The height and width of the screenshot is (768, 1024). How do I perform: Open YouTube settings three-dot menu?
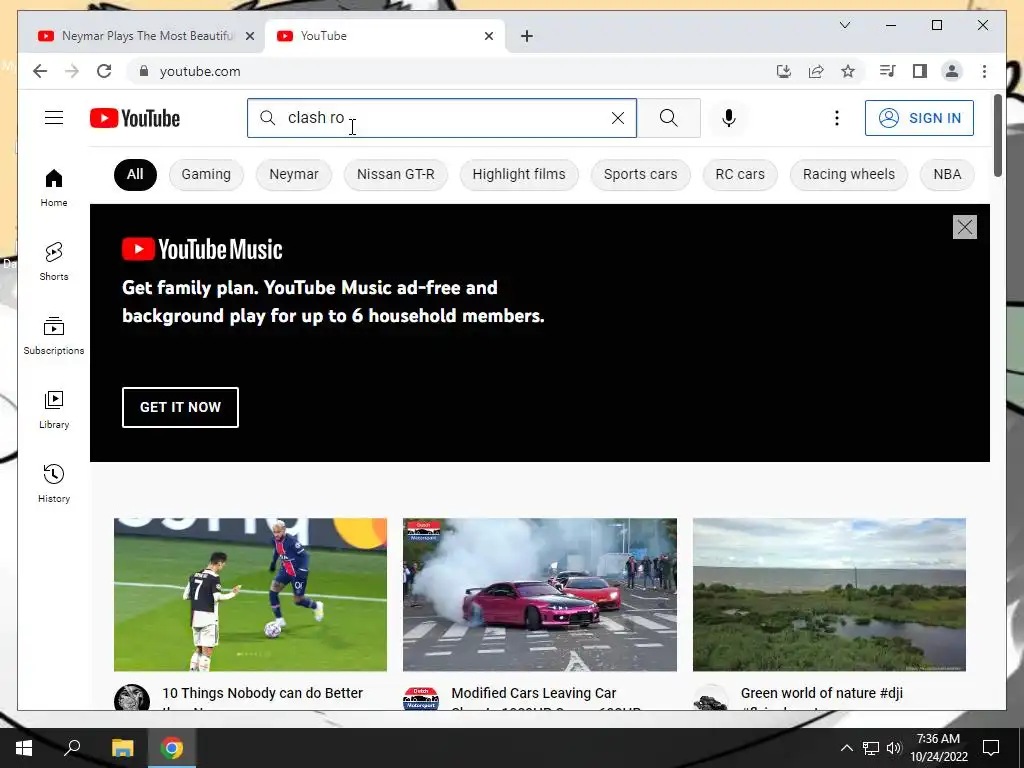(x=837, y=118)
